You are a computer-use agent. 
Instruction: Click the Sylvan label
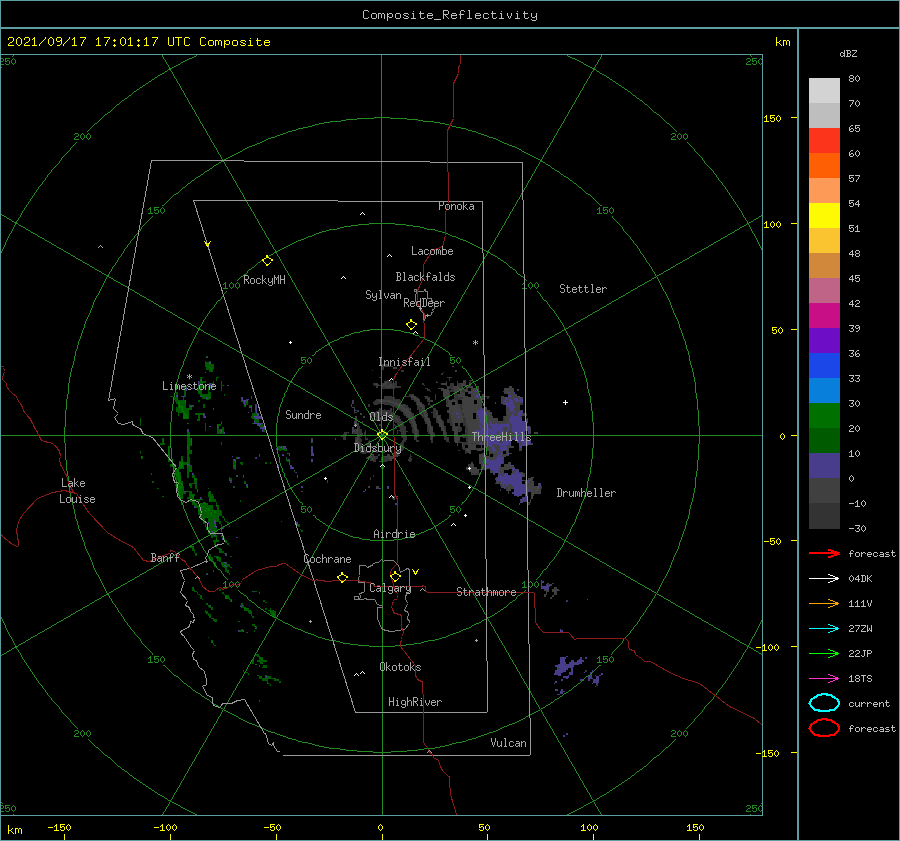383,295
